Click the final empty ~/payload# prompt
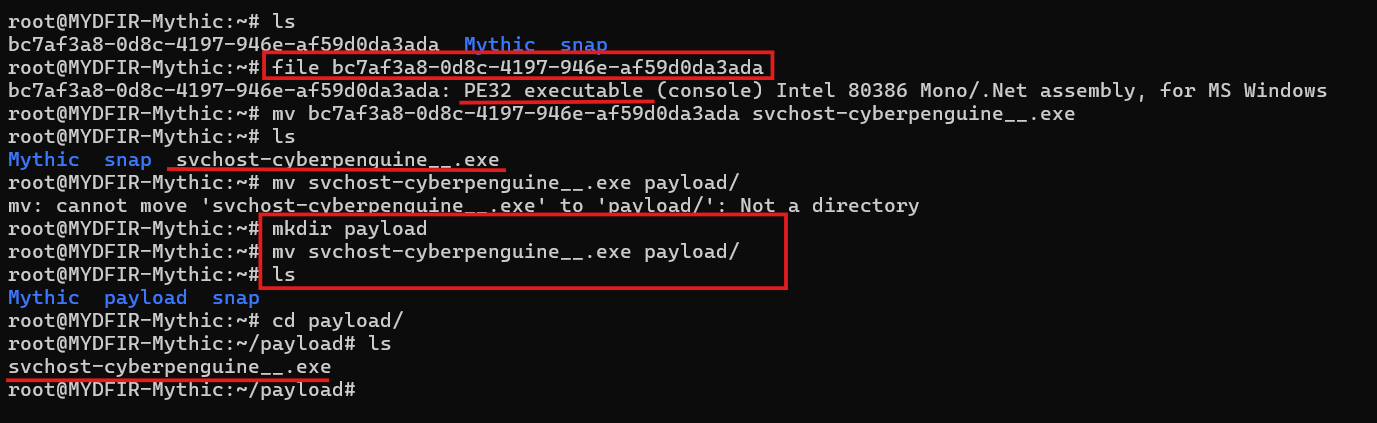The height and width of the screenshot is (423, 1377). [181, 390]
